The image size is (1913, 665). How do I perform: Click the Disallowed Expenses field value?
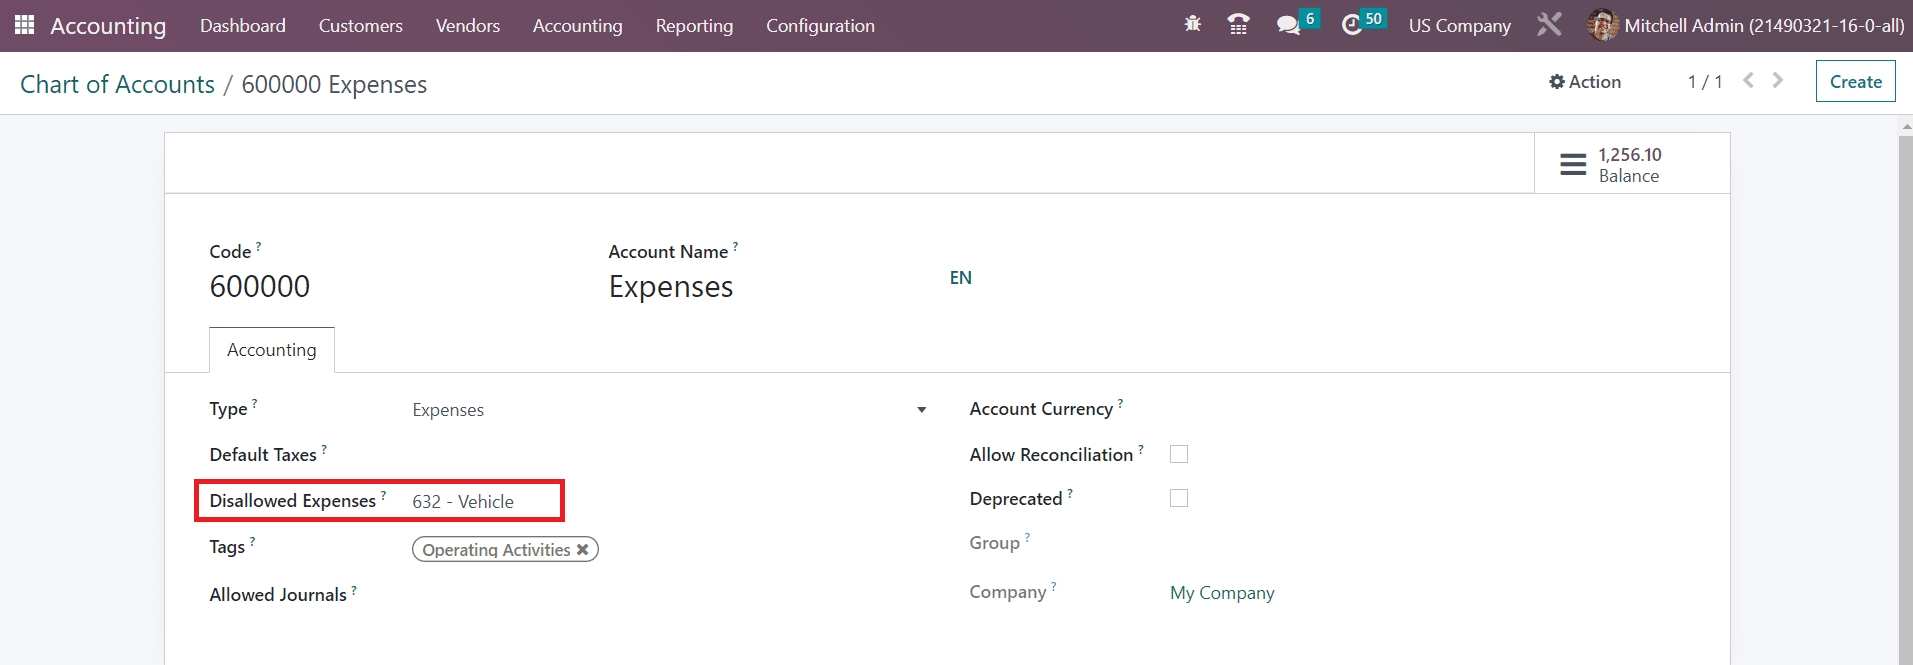463,502
